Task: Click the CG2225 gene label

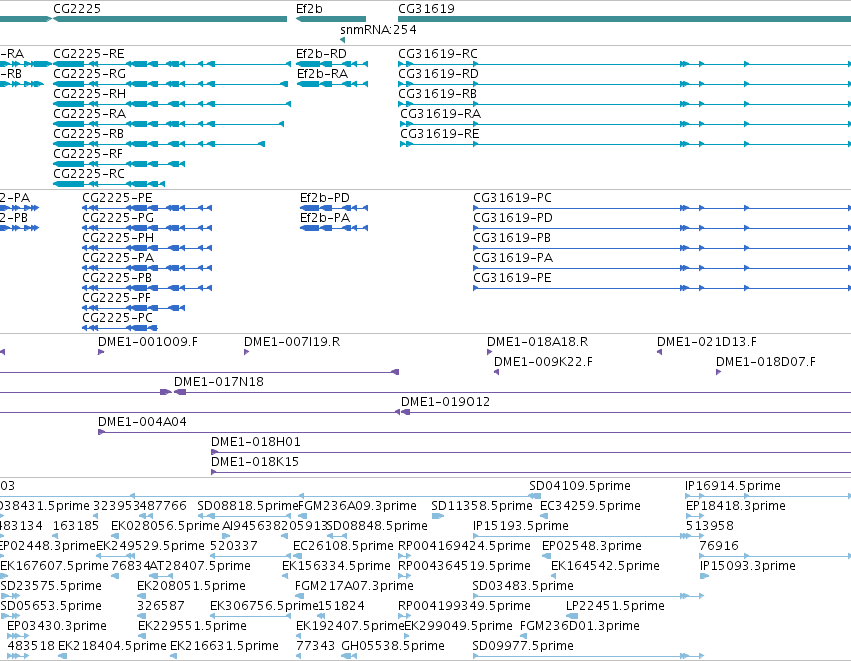Action: coord(77,9)
